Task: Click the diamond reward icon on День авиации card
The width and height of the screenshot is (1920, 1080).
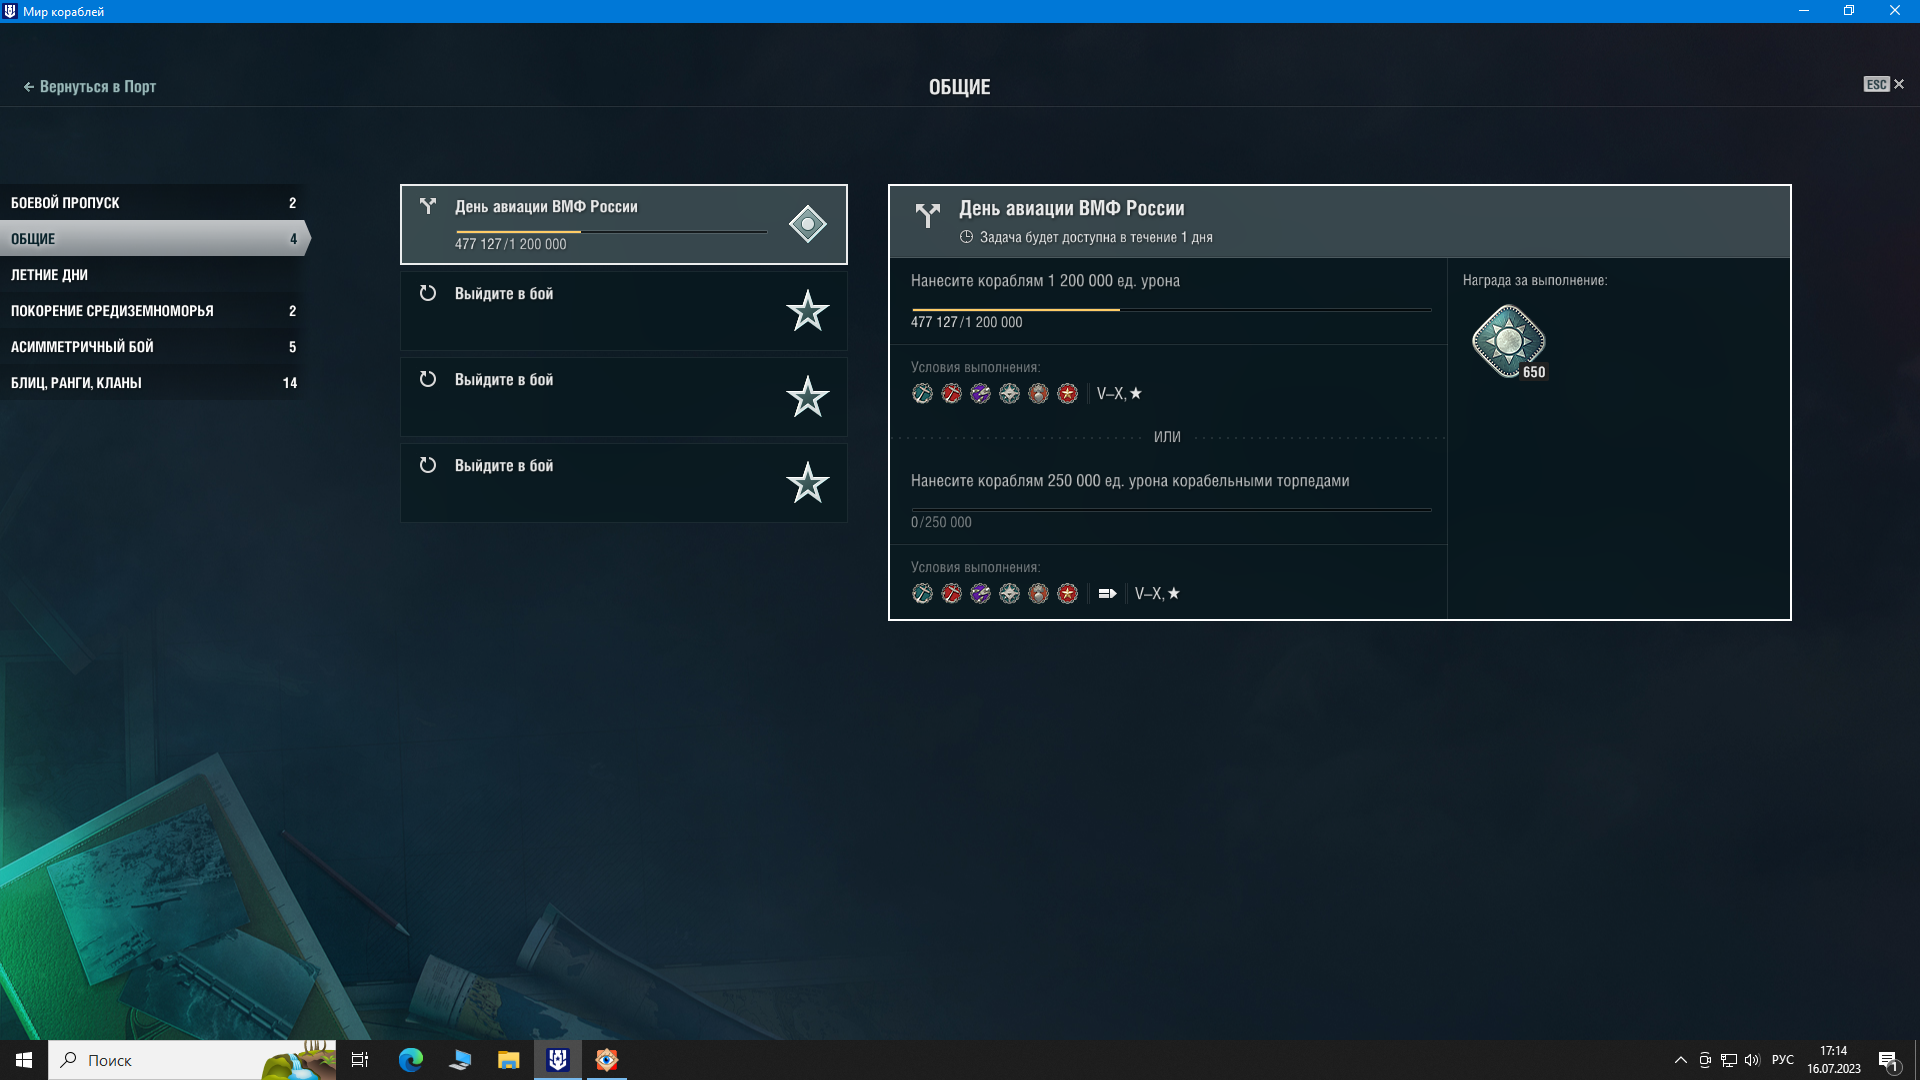Action: click(x=807, y=224)
